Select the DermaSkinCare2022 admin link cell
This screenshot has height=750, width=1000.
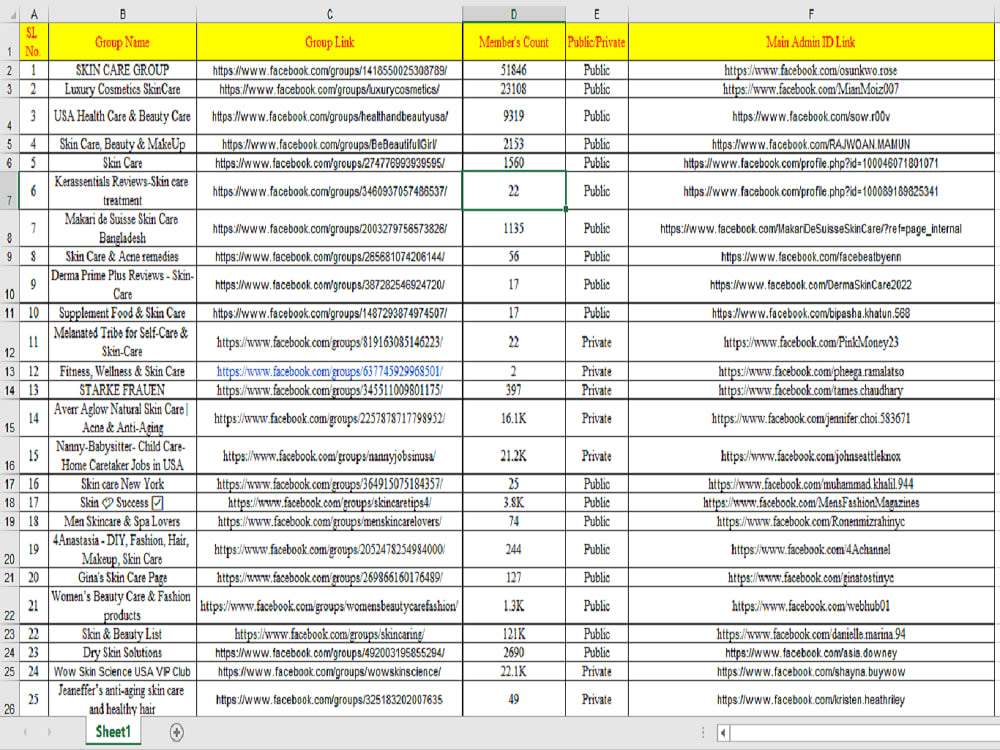(x=811, y=284)
